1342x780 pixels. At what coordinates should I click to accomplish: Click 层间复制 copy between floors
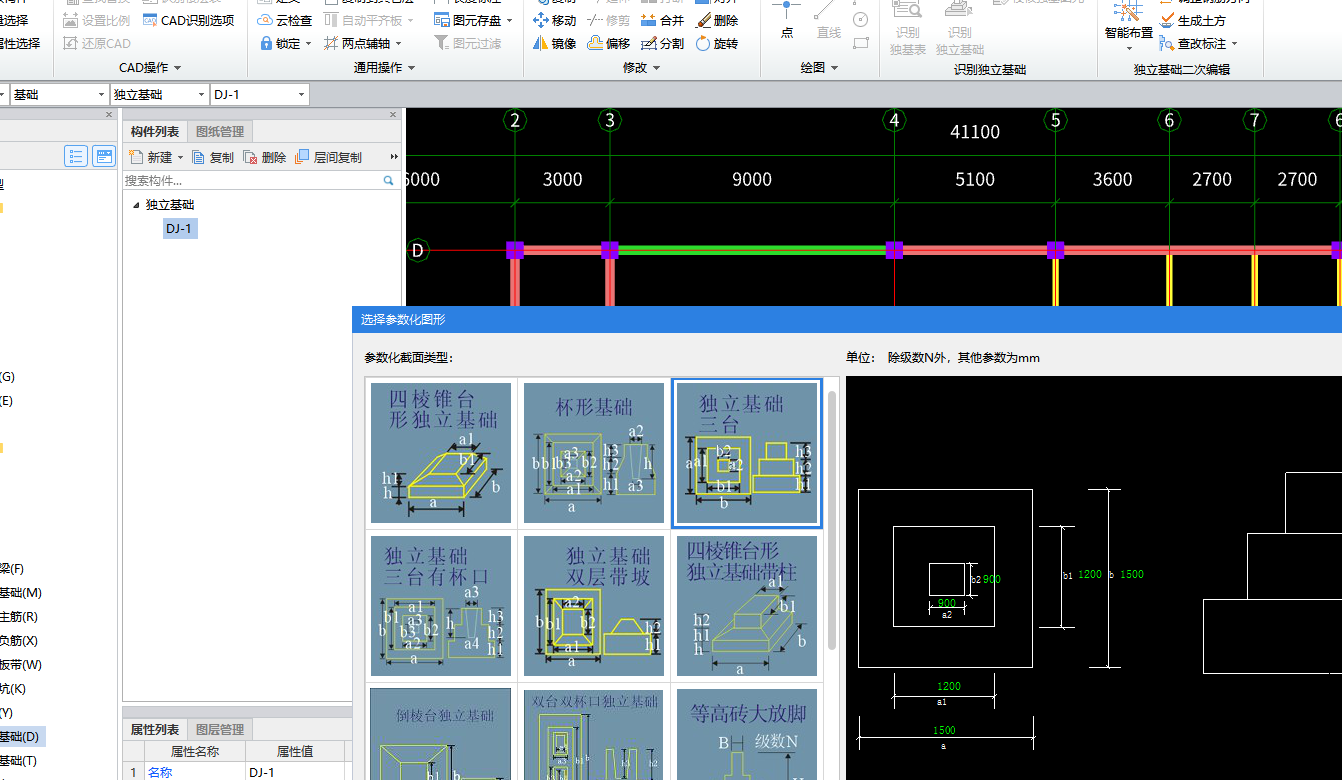pyautogui.click(x=329, y=157)
